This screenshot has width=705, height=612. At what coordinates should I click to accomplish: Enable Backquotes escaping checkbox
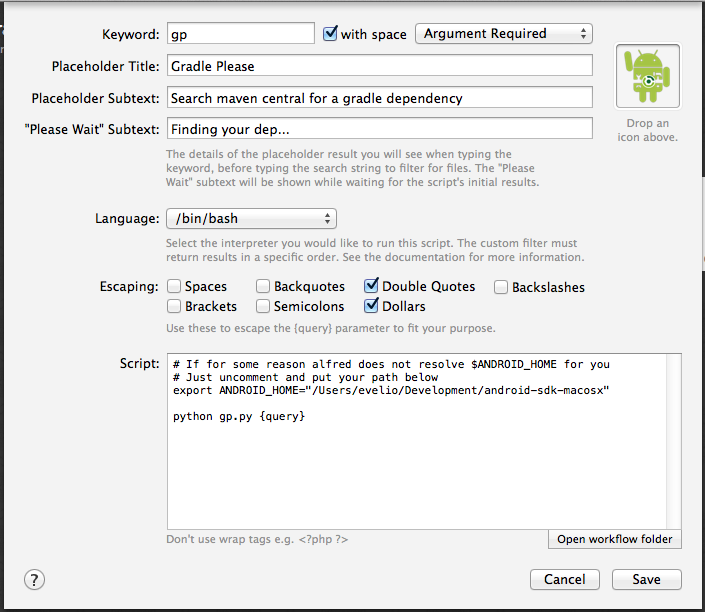tap(263, 286)
